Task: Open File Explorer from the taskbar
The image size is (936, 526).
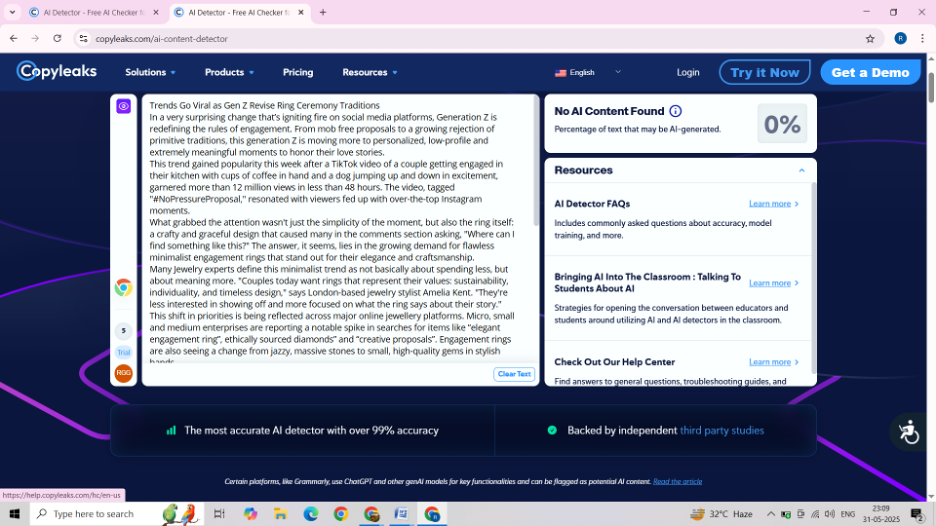Action: pyautogui.click(x=281, y=513)
